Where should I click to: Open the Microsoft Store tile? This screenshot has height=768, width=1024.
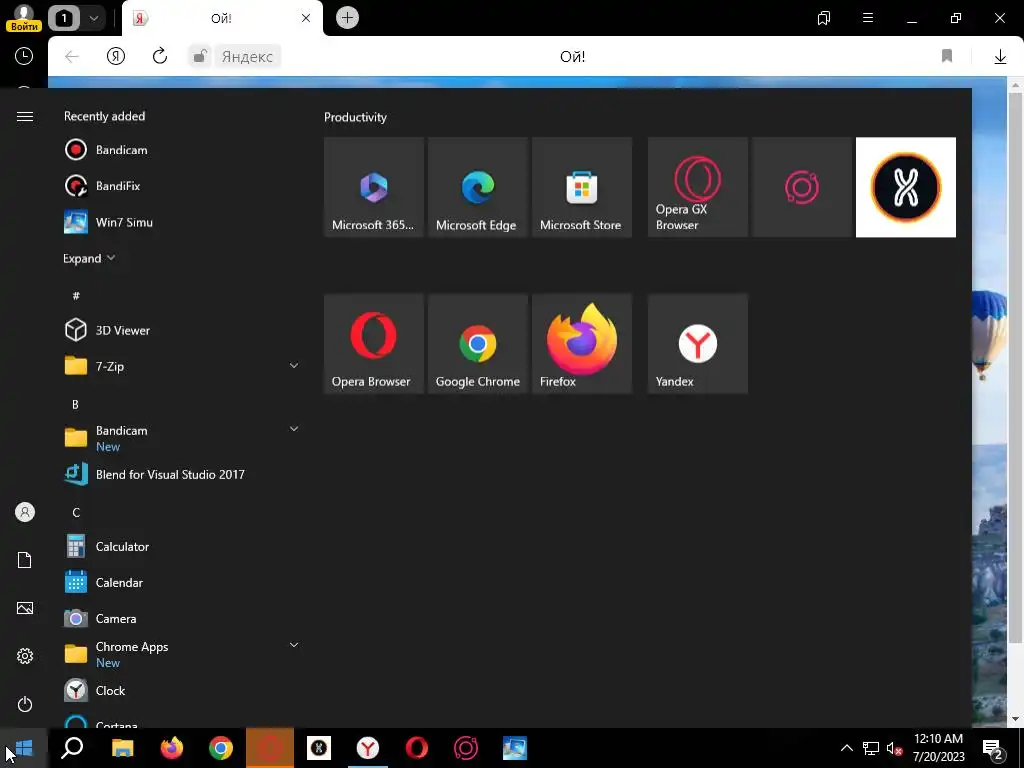(582, 187)
